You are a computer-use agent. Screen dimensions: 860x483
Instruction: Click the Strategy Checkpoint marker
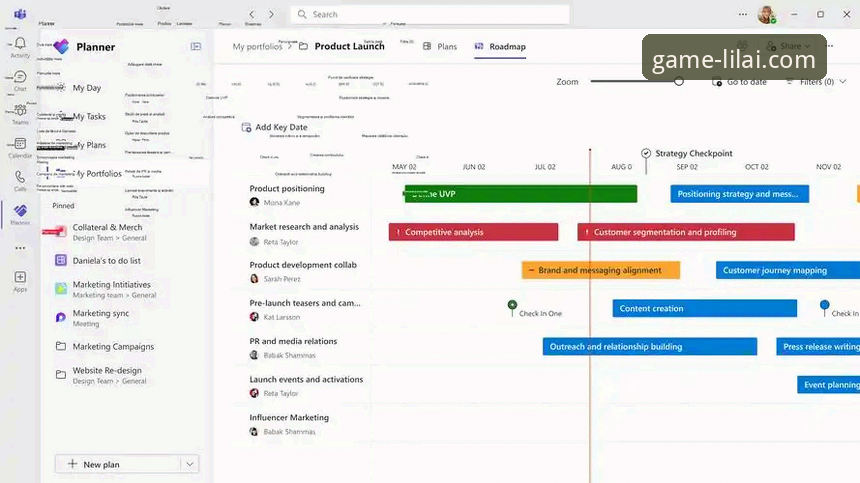click(x=646, y=154)
